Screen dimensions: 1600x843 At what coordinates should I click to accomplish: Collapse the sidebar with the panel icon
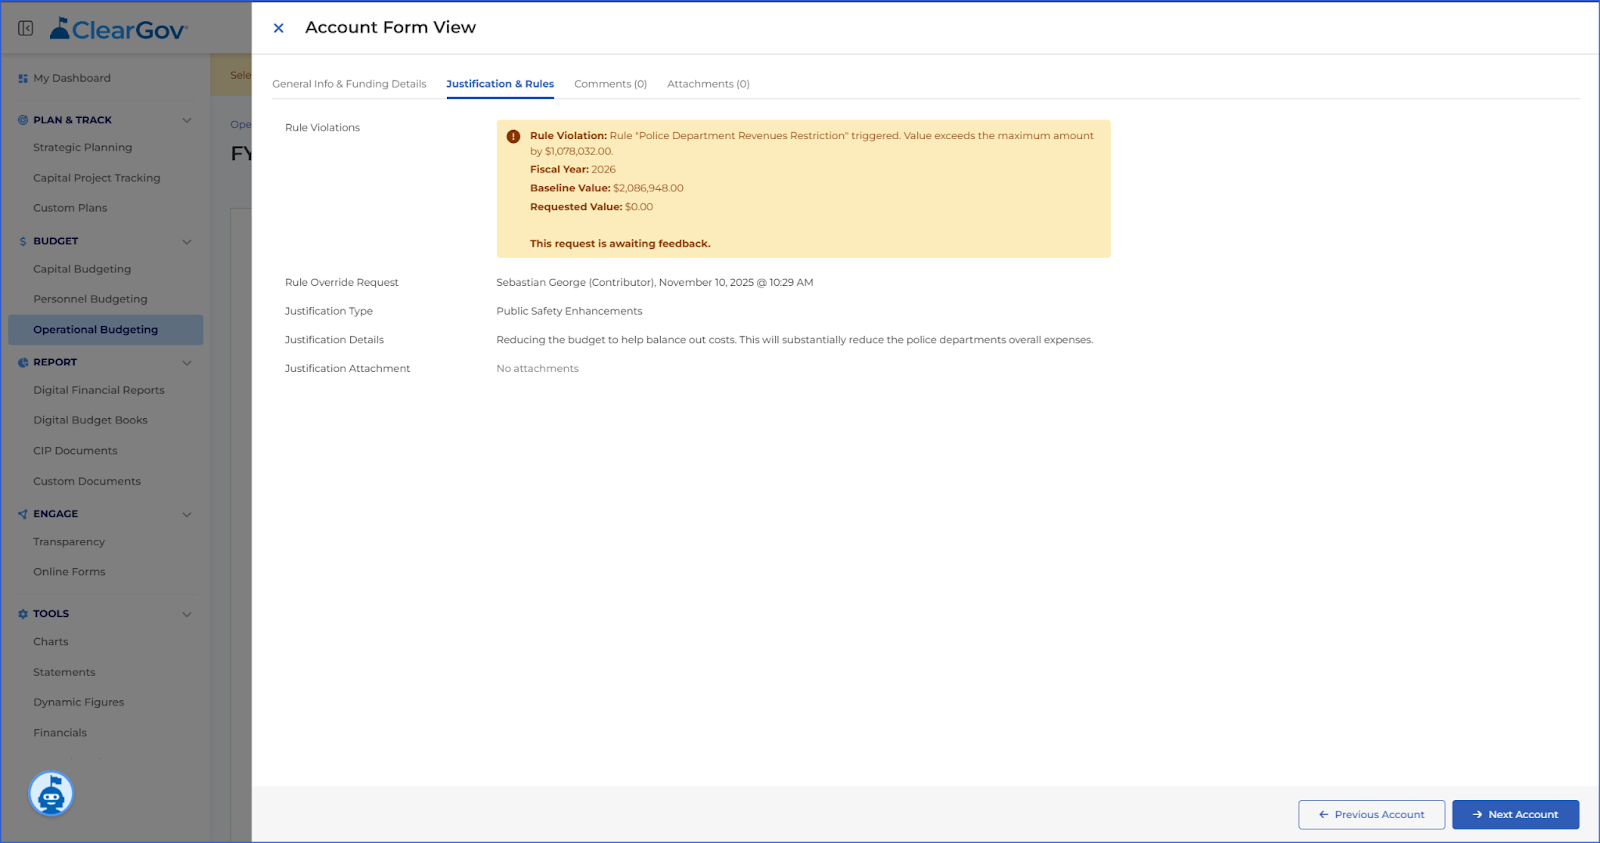tap(26, 28)
